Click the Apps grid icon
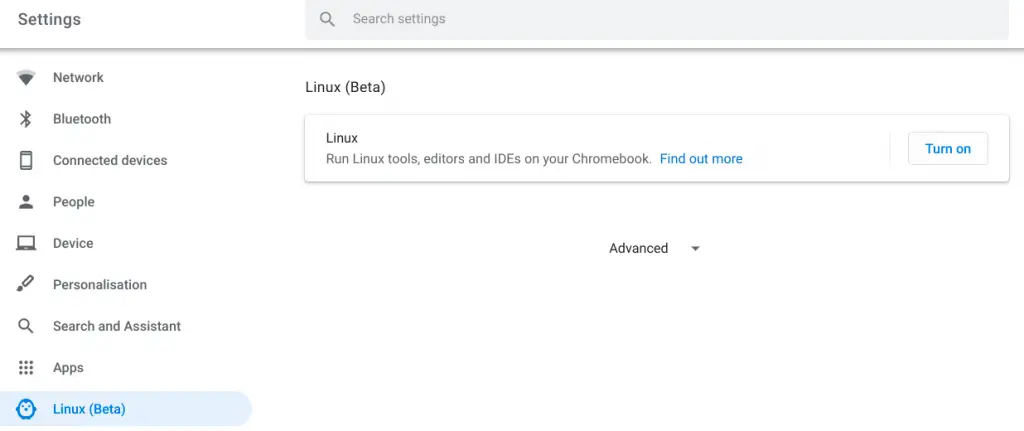This screenshot has width=1024, height=431. point(26,368)
